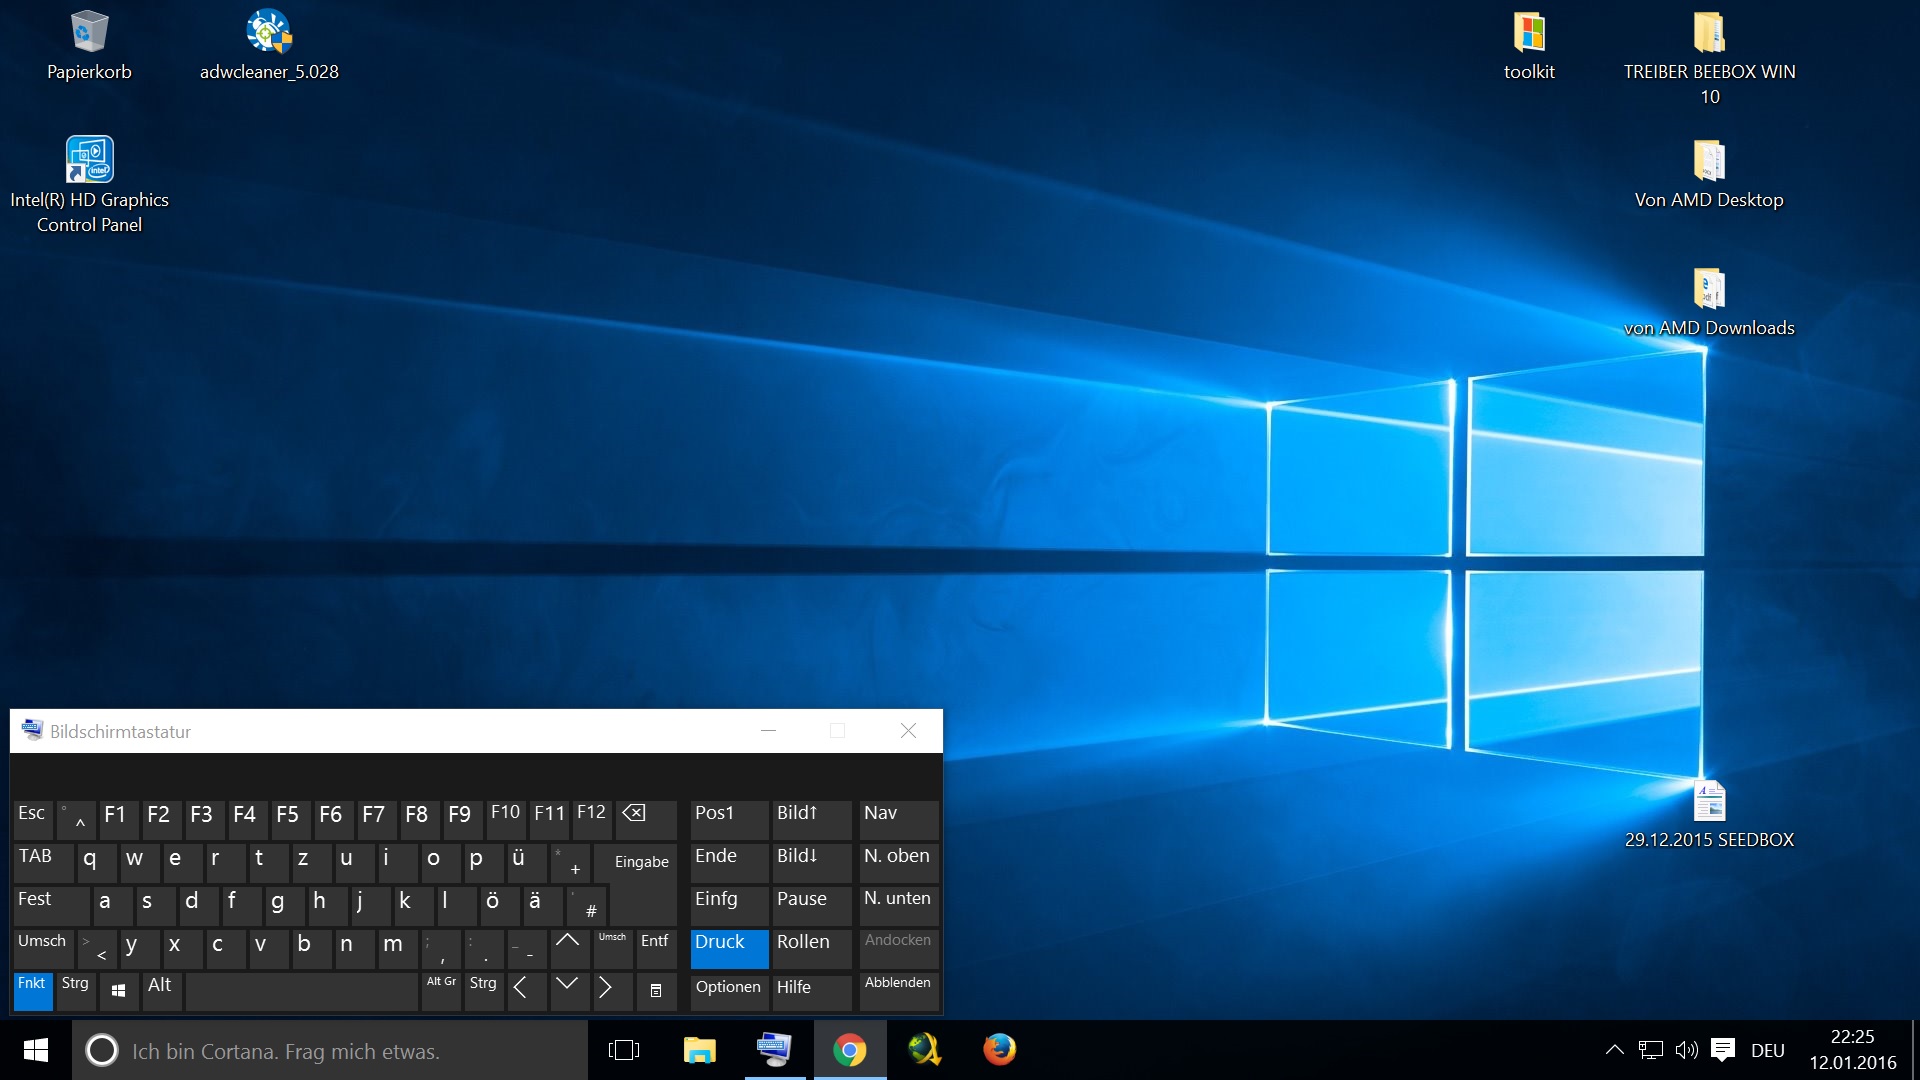
Task: Launch Firefox from the taskbar
Action: [999, 1050]
